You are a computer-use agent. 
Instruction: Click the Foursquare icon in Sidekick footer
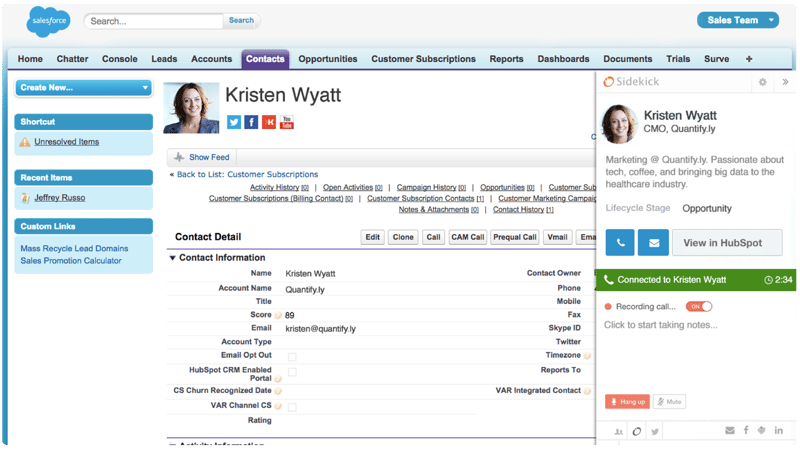click(762, 430)
